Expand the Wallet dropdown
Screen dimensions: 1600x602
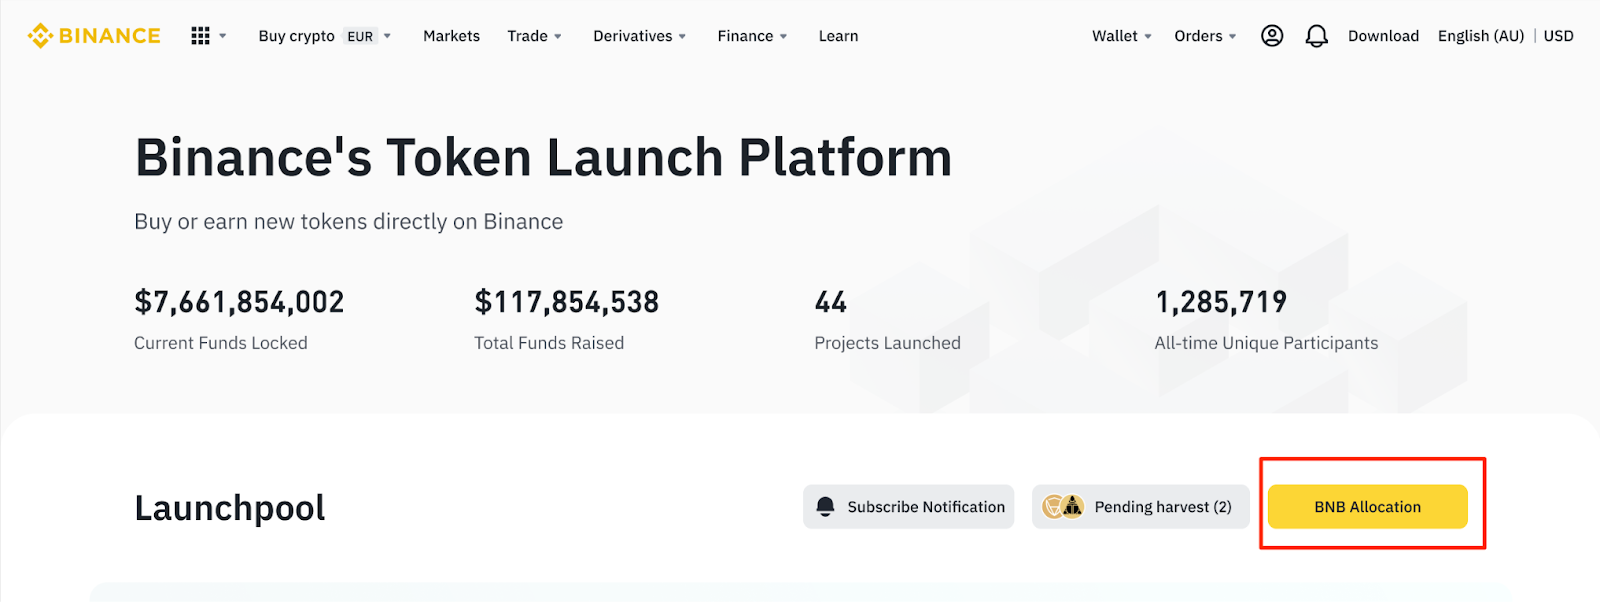pos(1121,36)
